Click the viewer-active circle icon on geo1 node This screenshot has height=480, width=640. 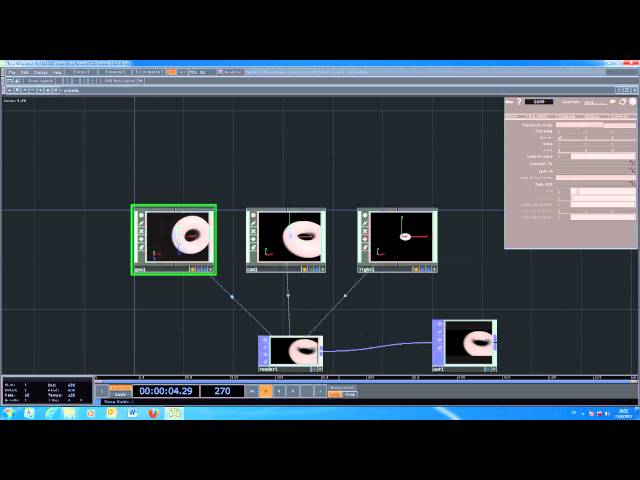pos(141,216)
